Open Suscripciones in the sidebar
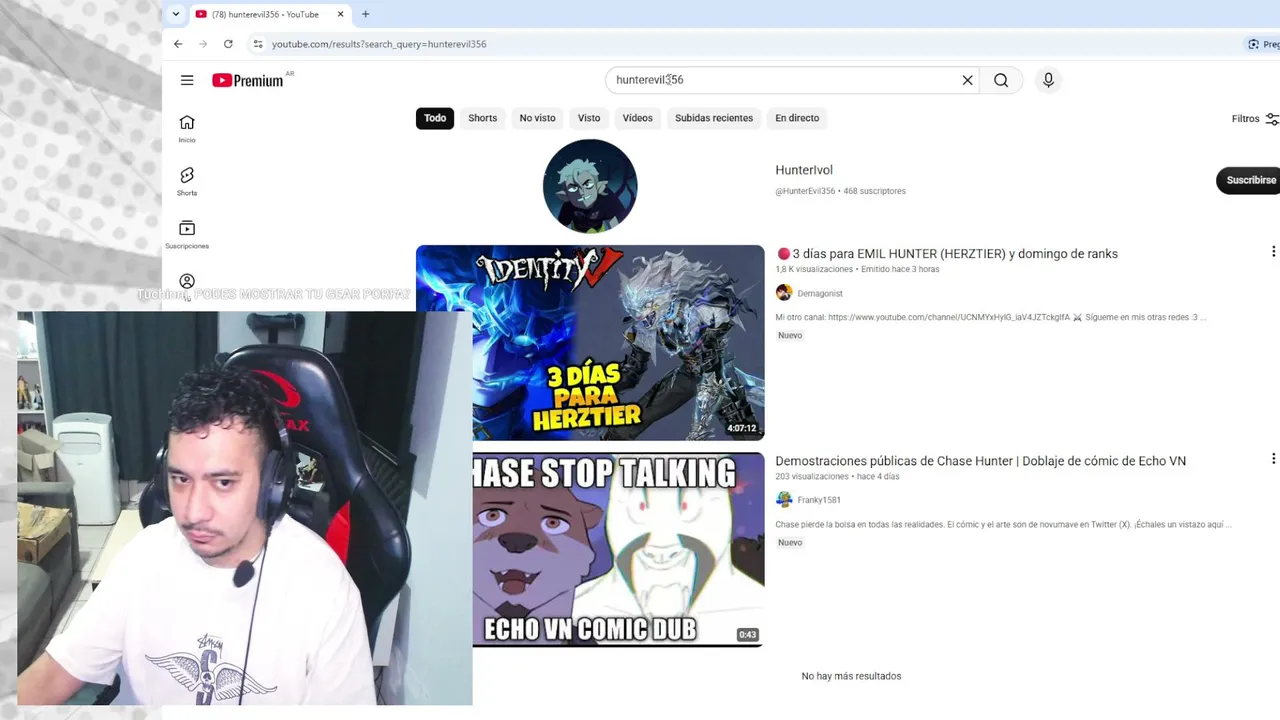1280x720 pixels. 187,234
